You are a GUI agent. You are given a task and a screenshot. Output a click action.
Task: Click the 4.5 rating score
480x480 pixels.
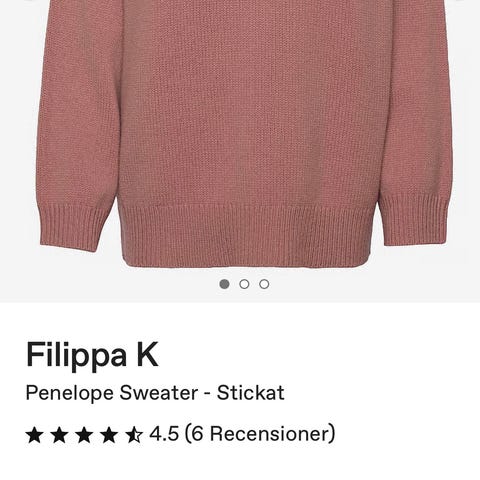(164, 434)
